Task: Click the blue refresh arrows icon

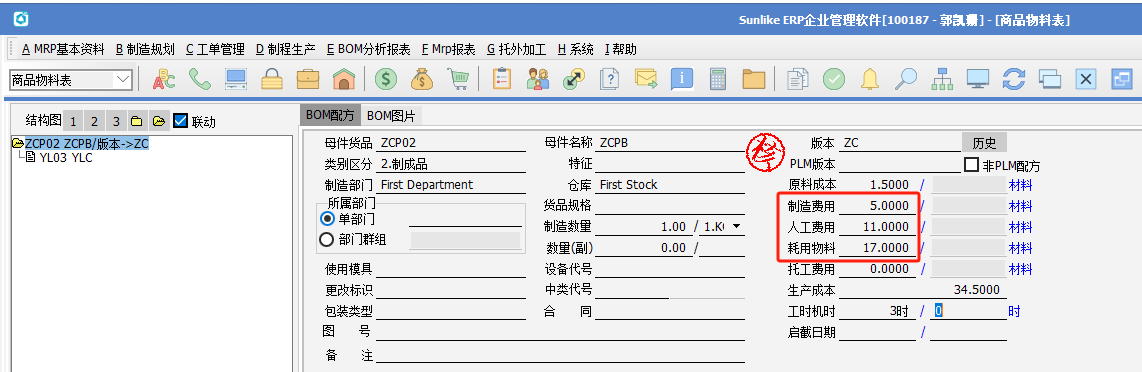Action: tap(1014, 79)
